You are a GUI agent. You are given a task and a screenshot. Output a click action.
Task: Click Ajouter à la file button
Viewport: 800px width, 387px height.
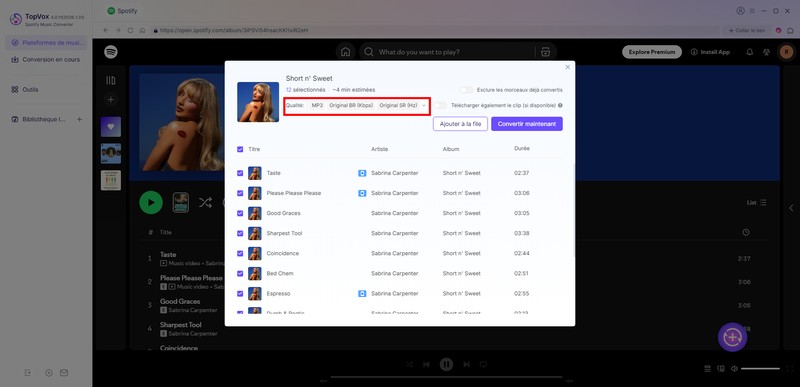click(460, 124)
